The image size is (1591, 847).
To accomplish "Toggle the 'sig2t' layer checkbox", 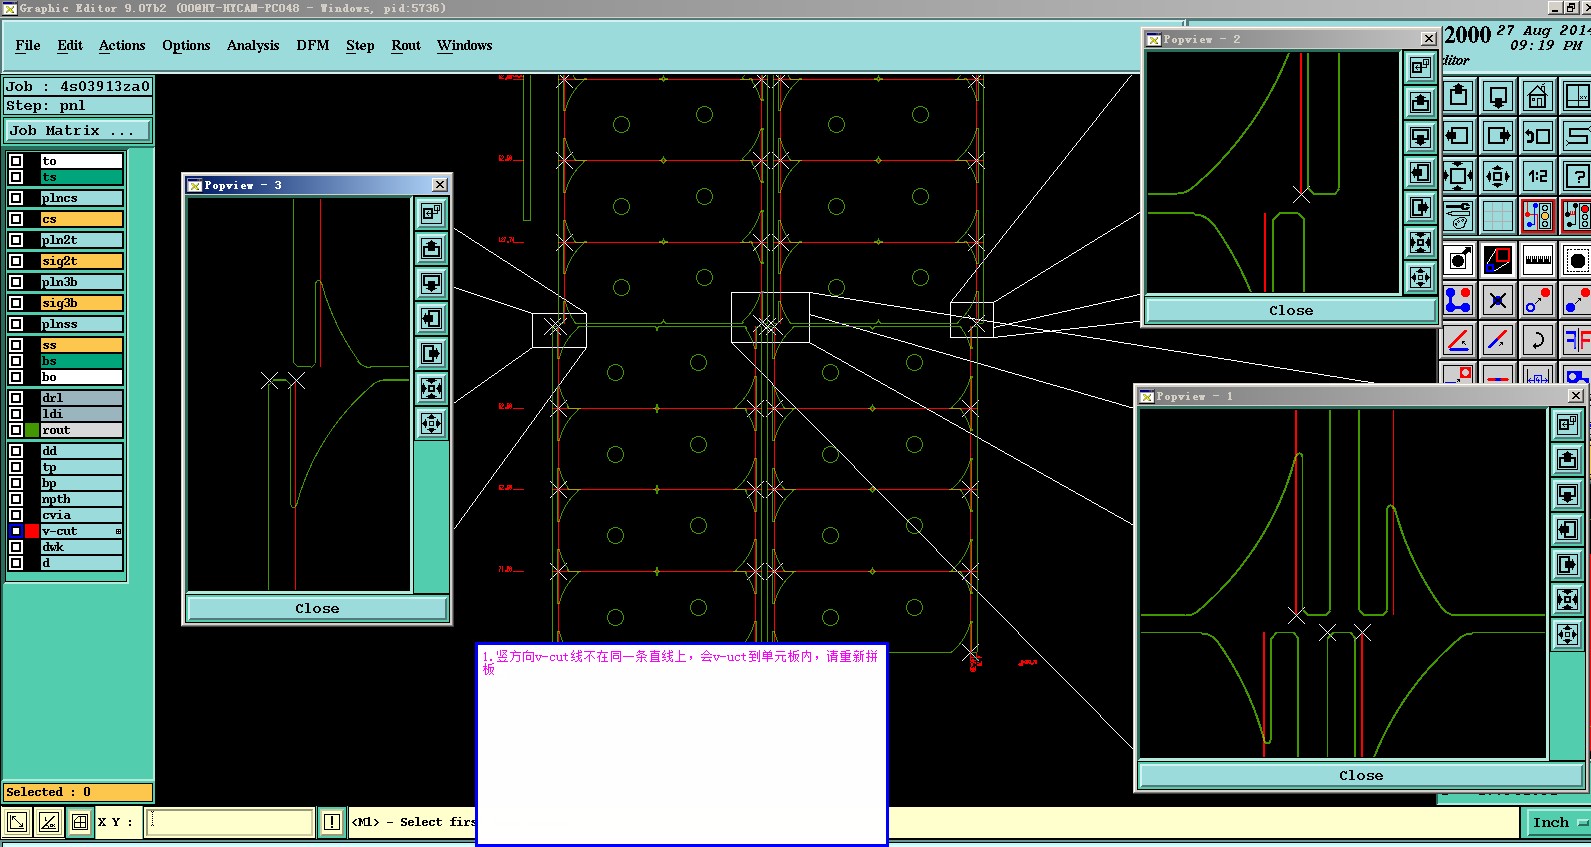I will click(x=16, y=261).
